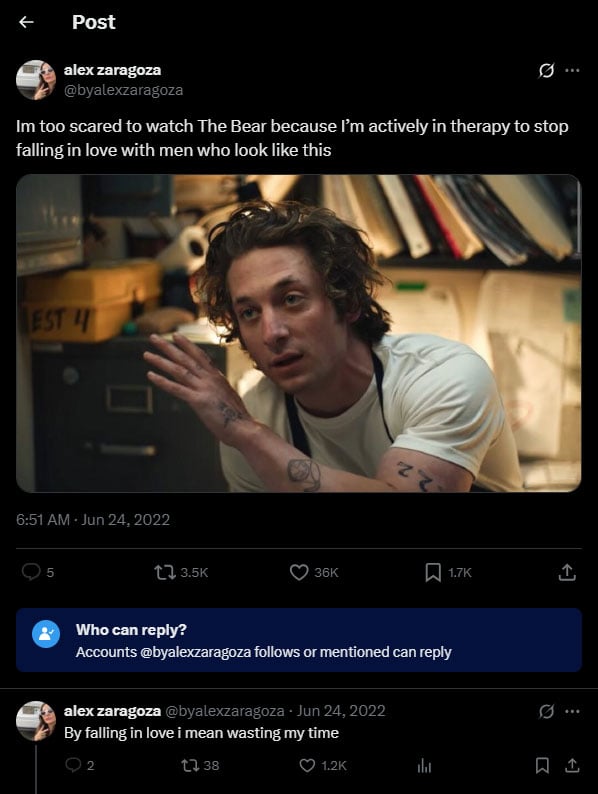Open more options on main post

[x=572, y=70]
